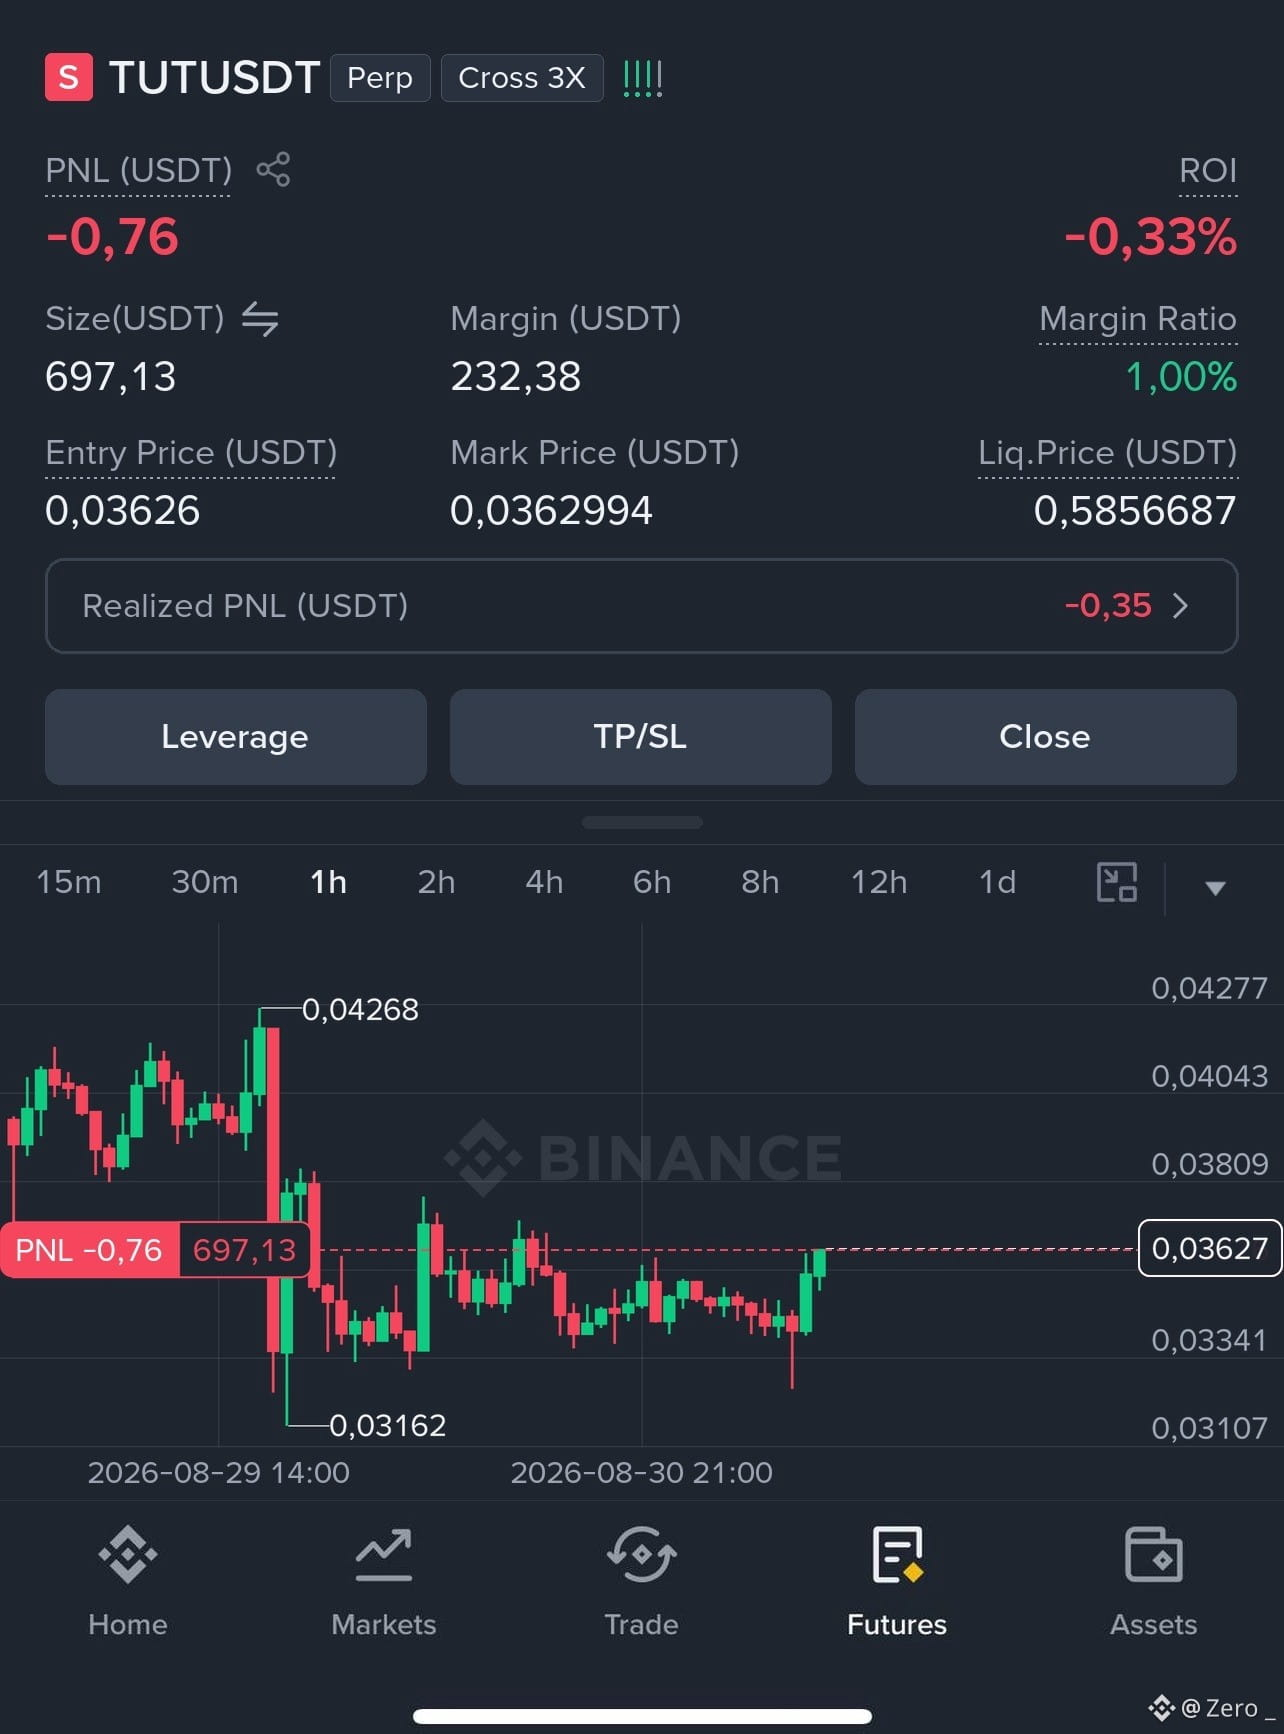The height and width of the screenshot is (1734, 1284).
Task: Tap the red S short position badge
Action: 69,77
